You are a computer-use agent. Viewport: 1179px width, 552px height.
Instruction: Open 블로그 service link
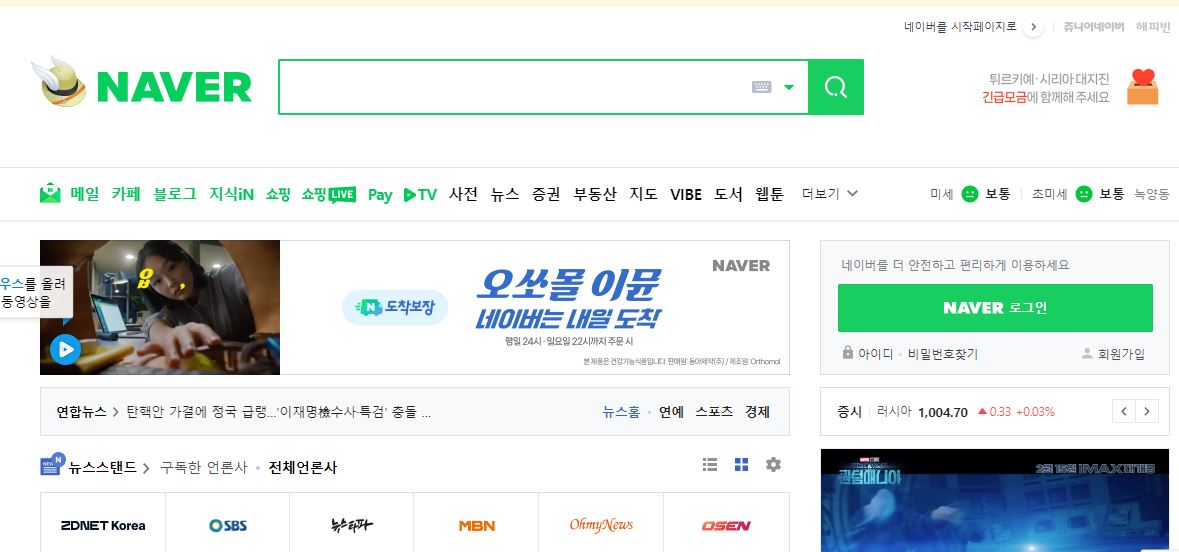(x=175, y=194)
